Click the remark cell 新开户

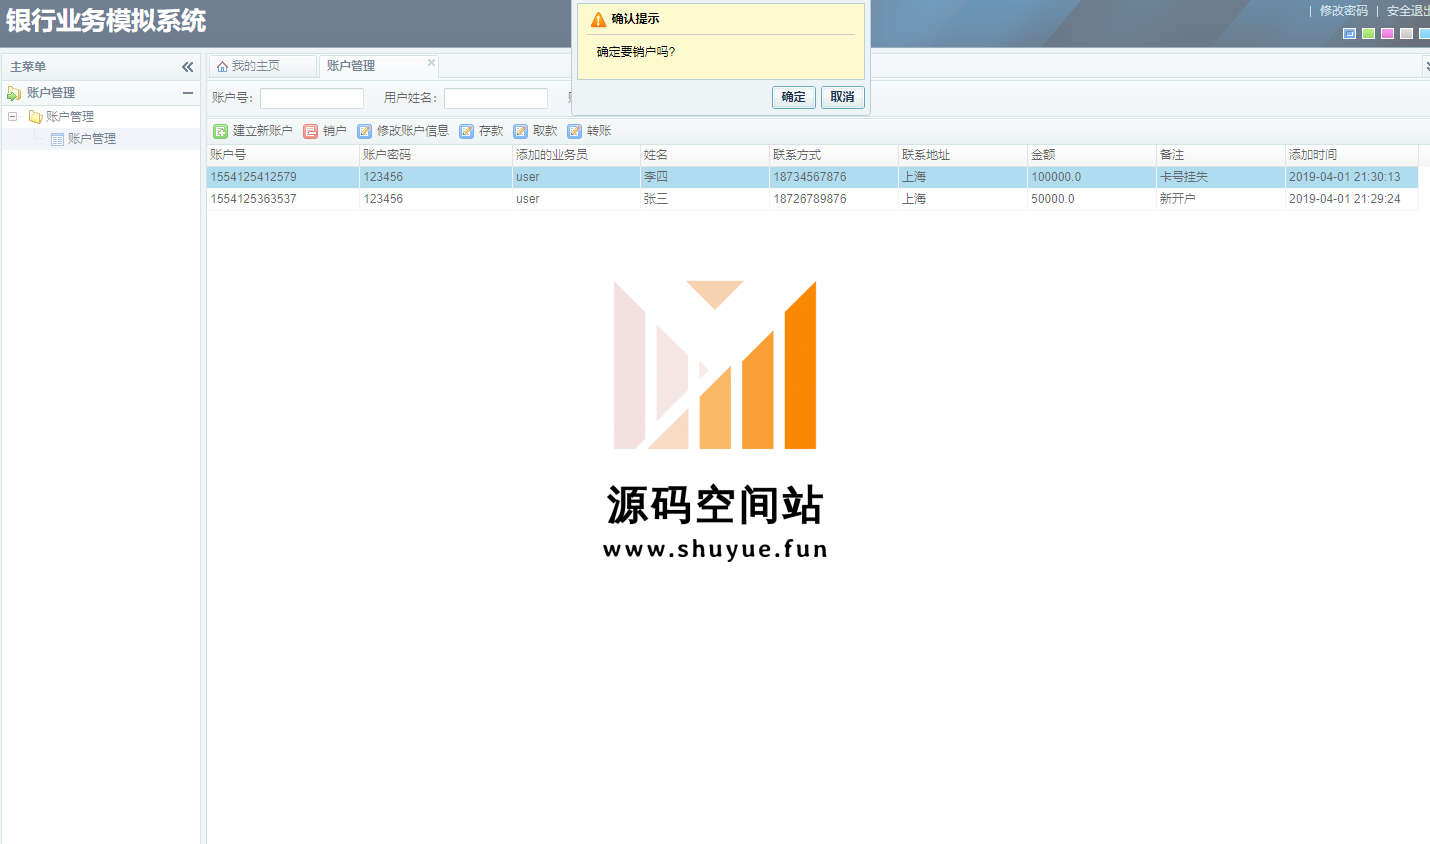(x=1221, y=199)
